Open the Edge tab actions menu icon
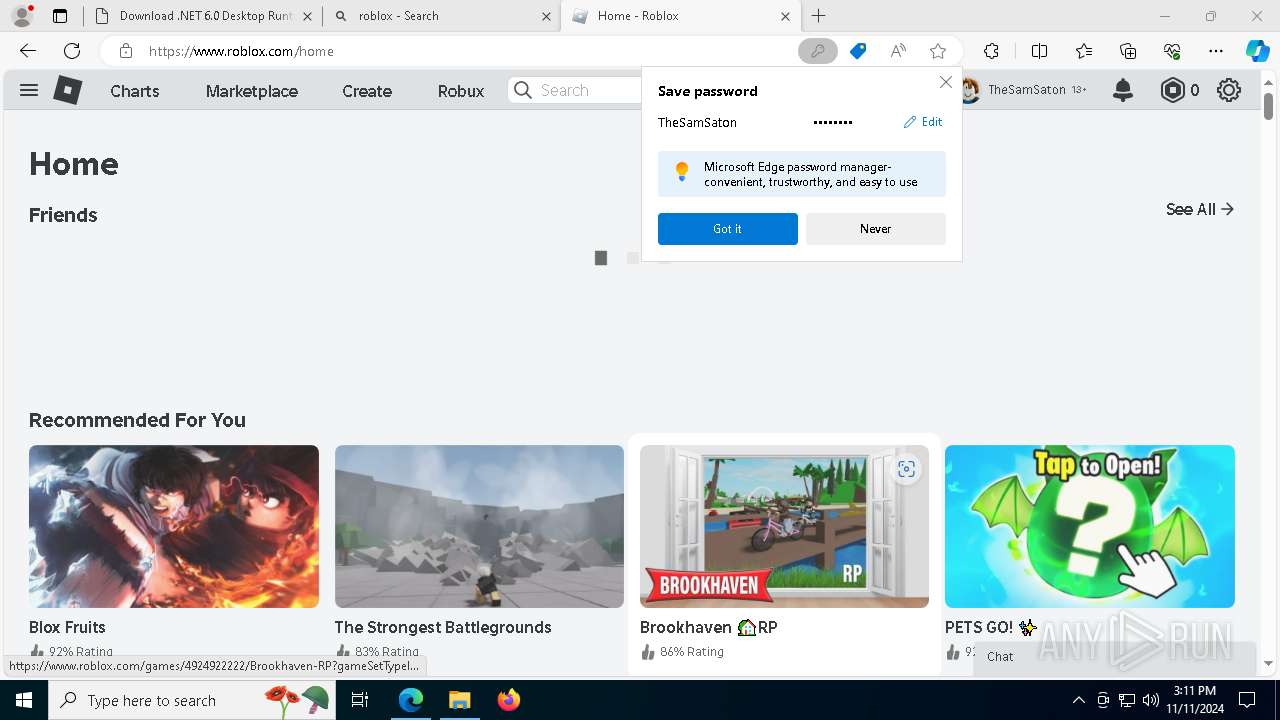Image resolution: width=1280 pixels, height=720 pixels. [x=60, y=16]
